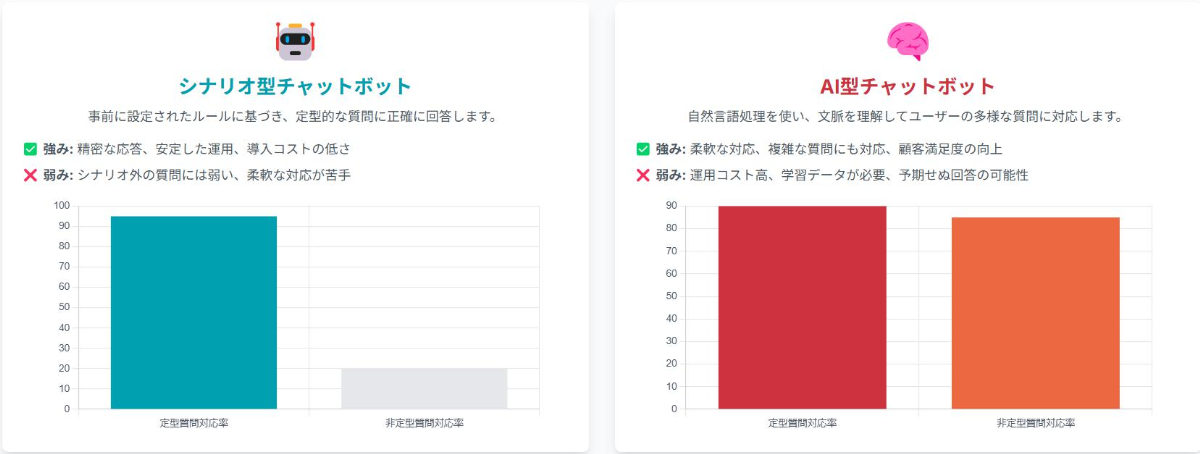Click the 非定型質問対応率 axis label under the gray bar
1200x454 pixels.
point(424,423)
